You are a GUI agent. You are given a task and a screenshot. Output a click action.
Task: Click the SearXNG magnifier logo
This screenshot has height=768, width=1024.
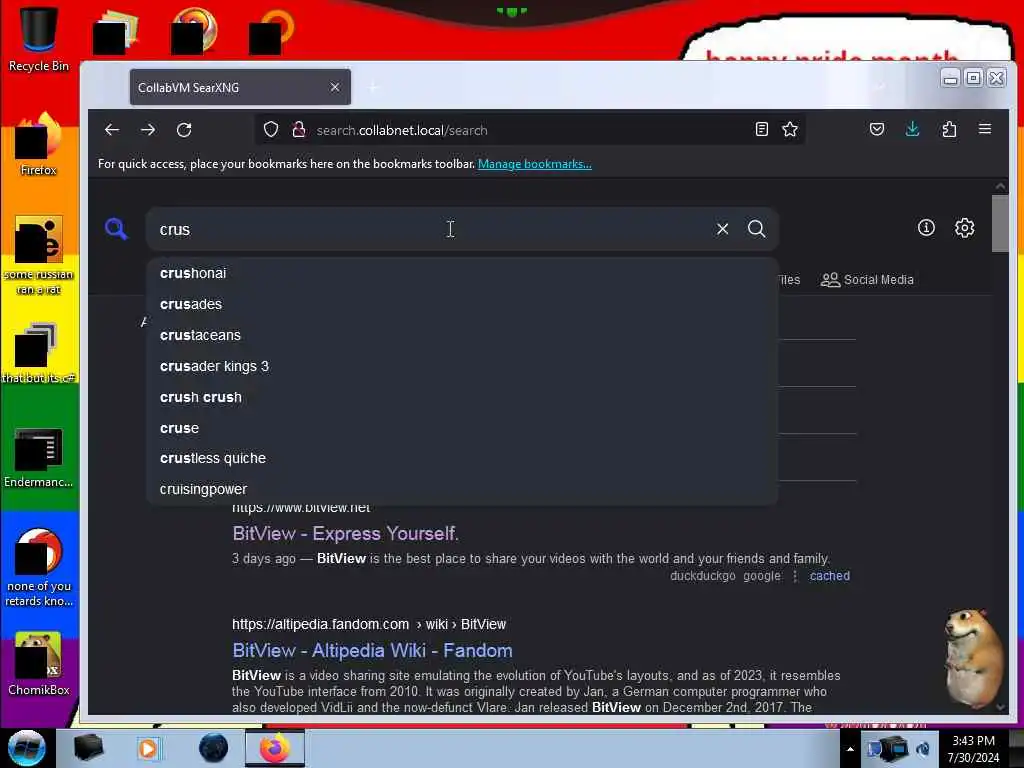pyautogui.click(x=116, y=229)
